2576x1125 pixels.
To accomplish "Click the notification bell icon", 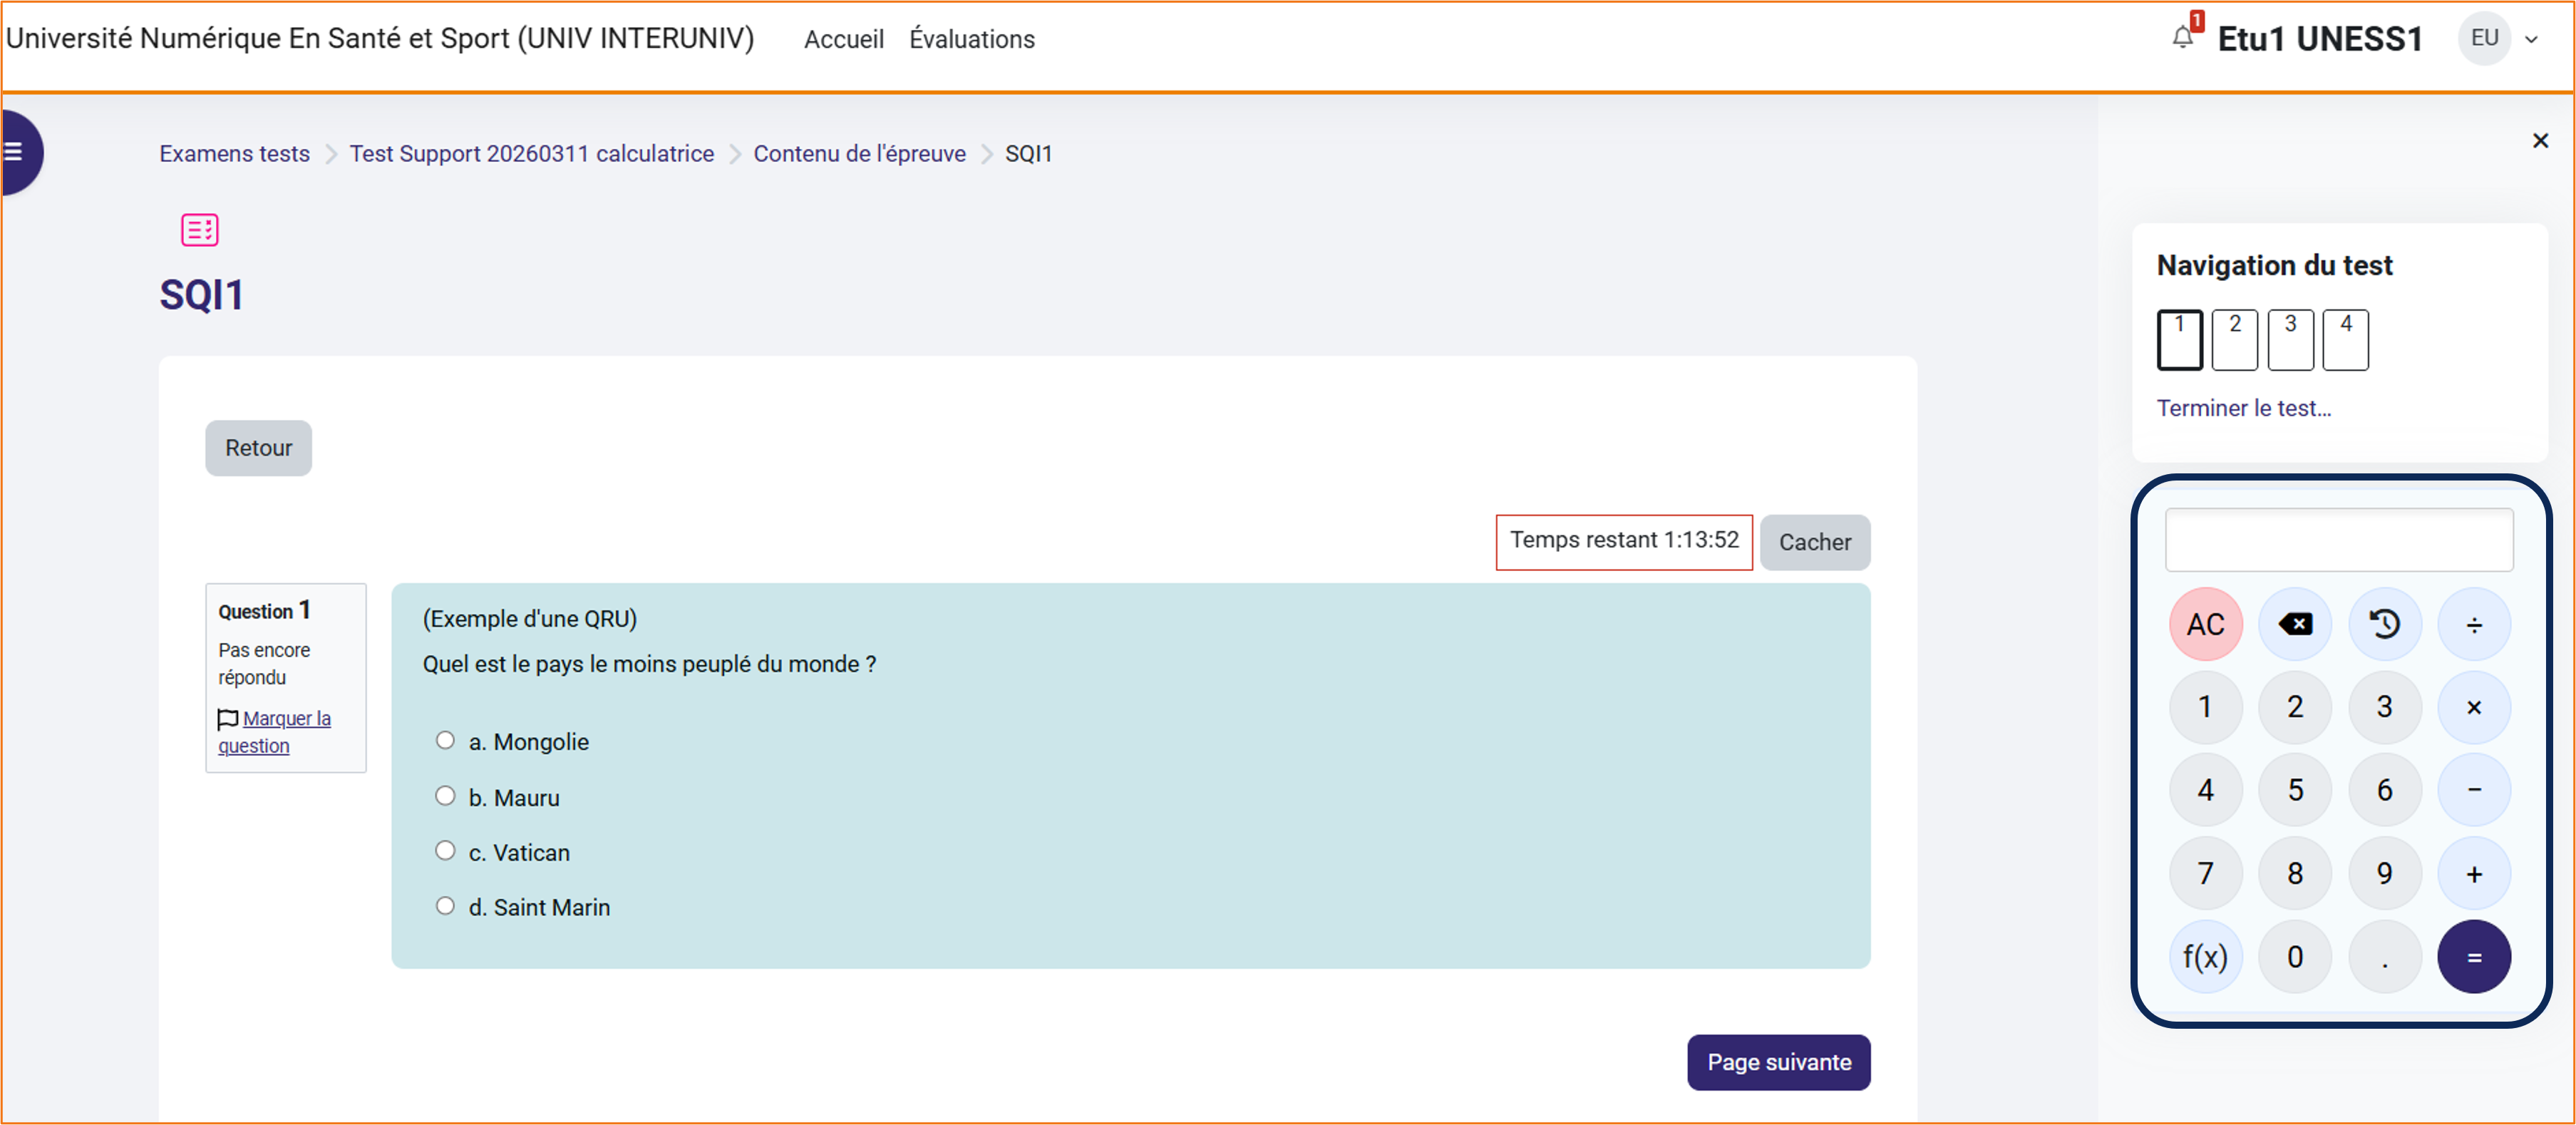I will (2182, 38).
